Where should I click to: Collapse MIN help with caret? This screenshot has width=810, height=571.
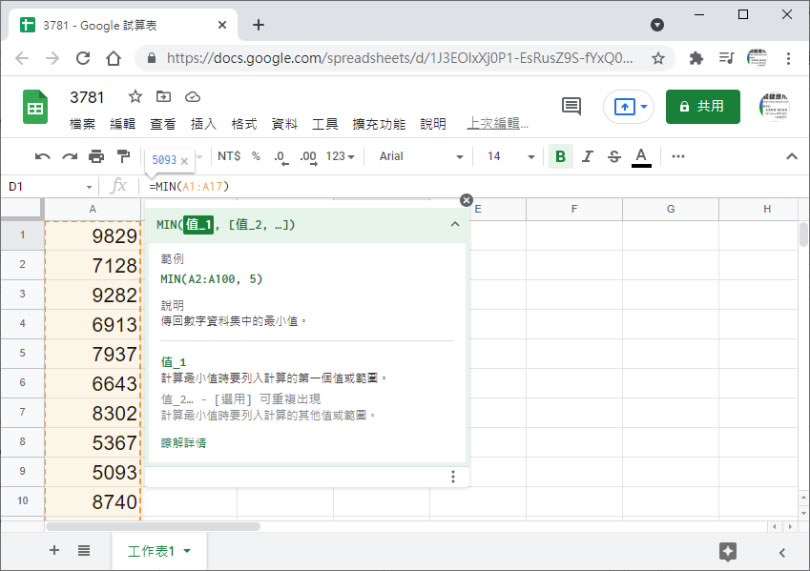(455, 224)
